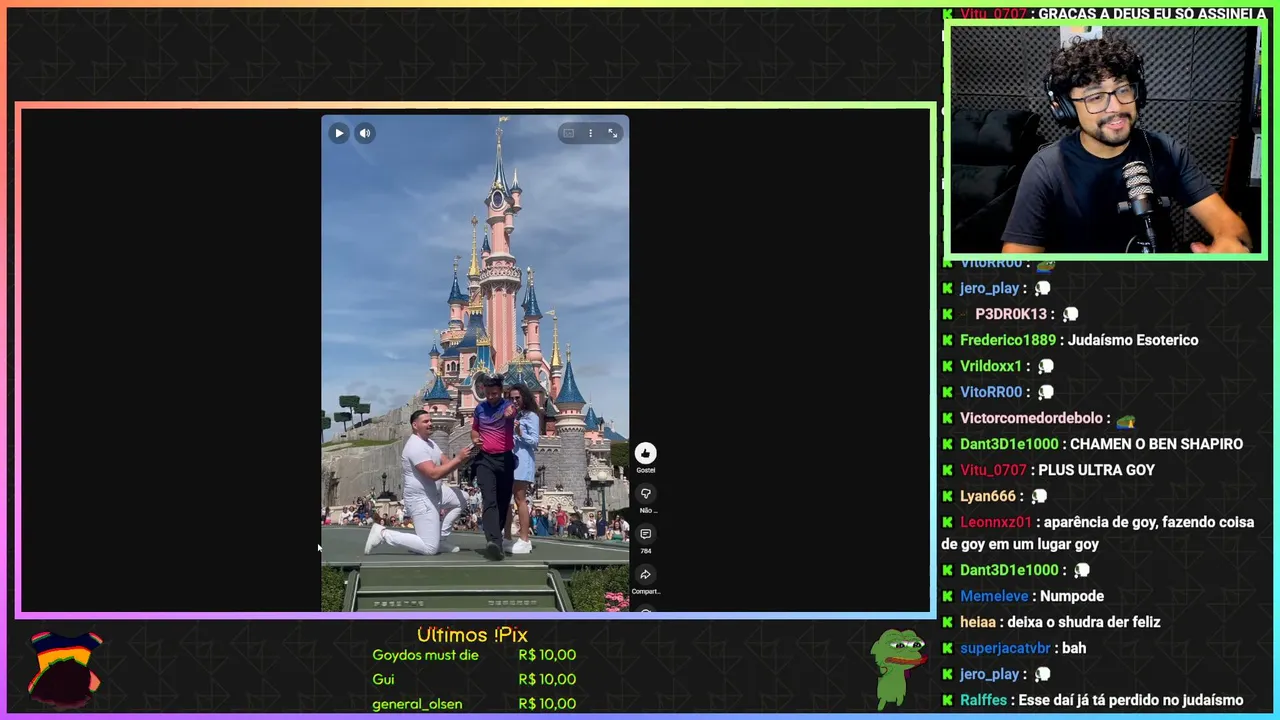The height and width of the screenshot is (720, 1280).
Task: Click the Kick badge beside Raffes
Action: click(947, 700)
